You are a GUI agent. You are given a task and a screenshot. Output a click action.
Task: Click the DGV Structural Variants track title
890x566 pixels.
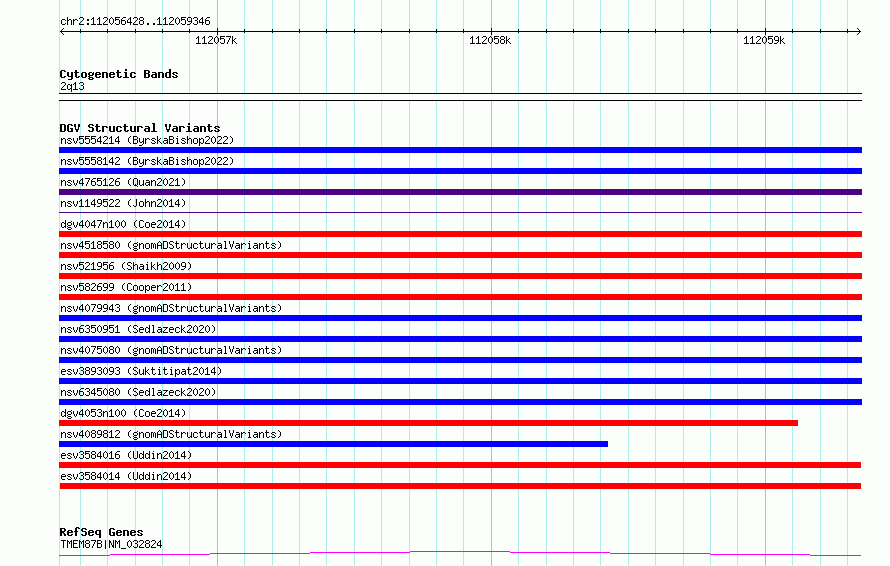click(140, 128)
